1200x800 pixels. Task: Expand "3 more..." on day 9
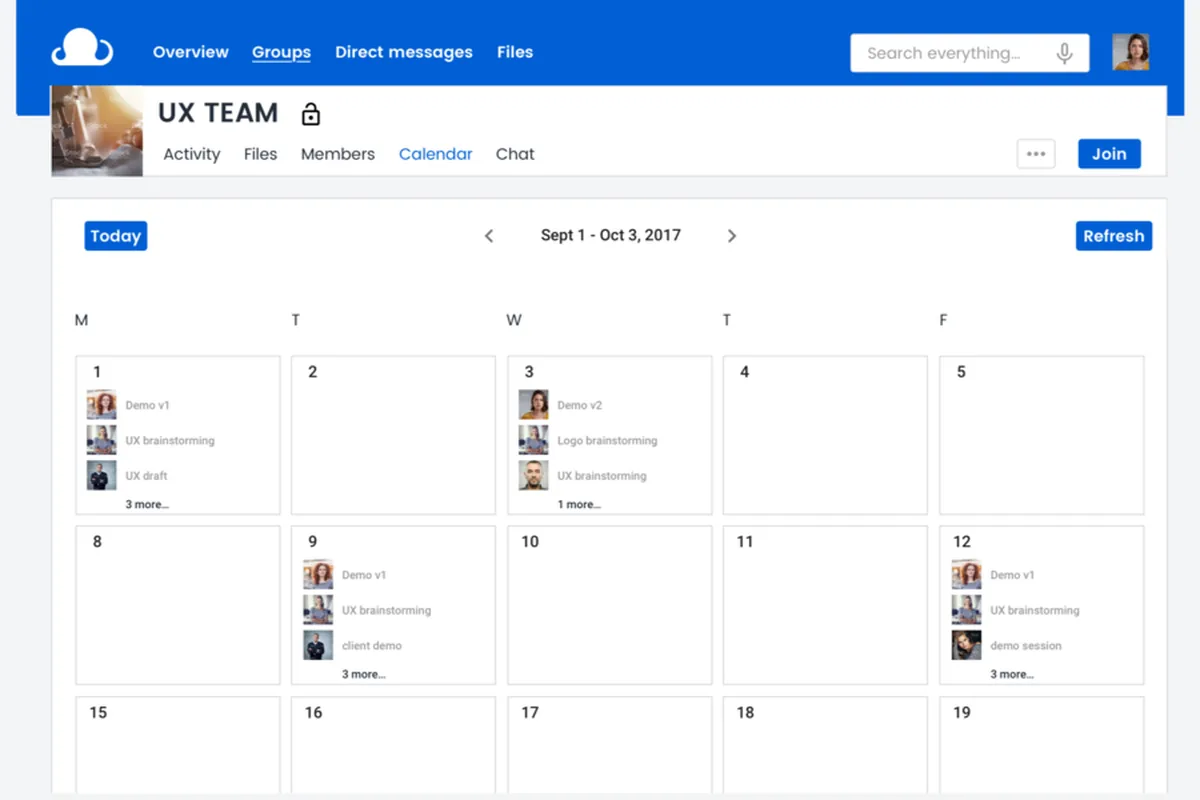coord(364,675)
